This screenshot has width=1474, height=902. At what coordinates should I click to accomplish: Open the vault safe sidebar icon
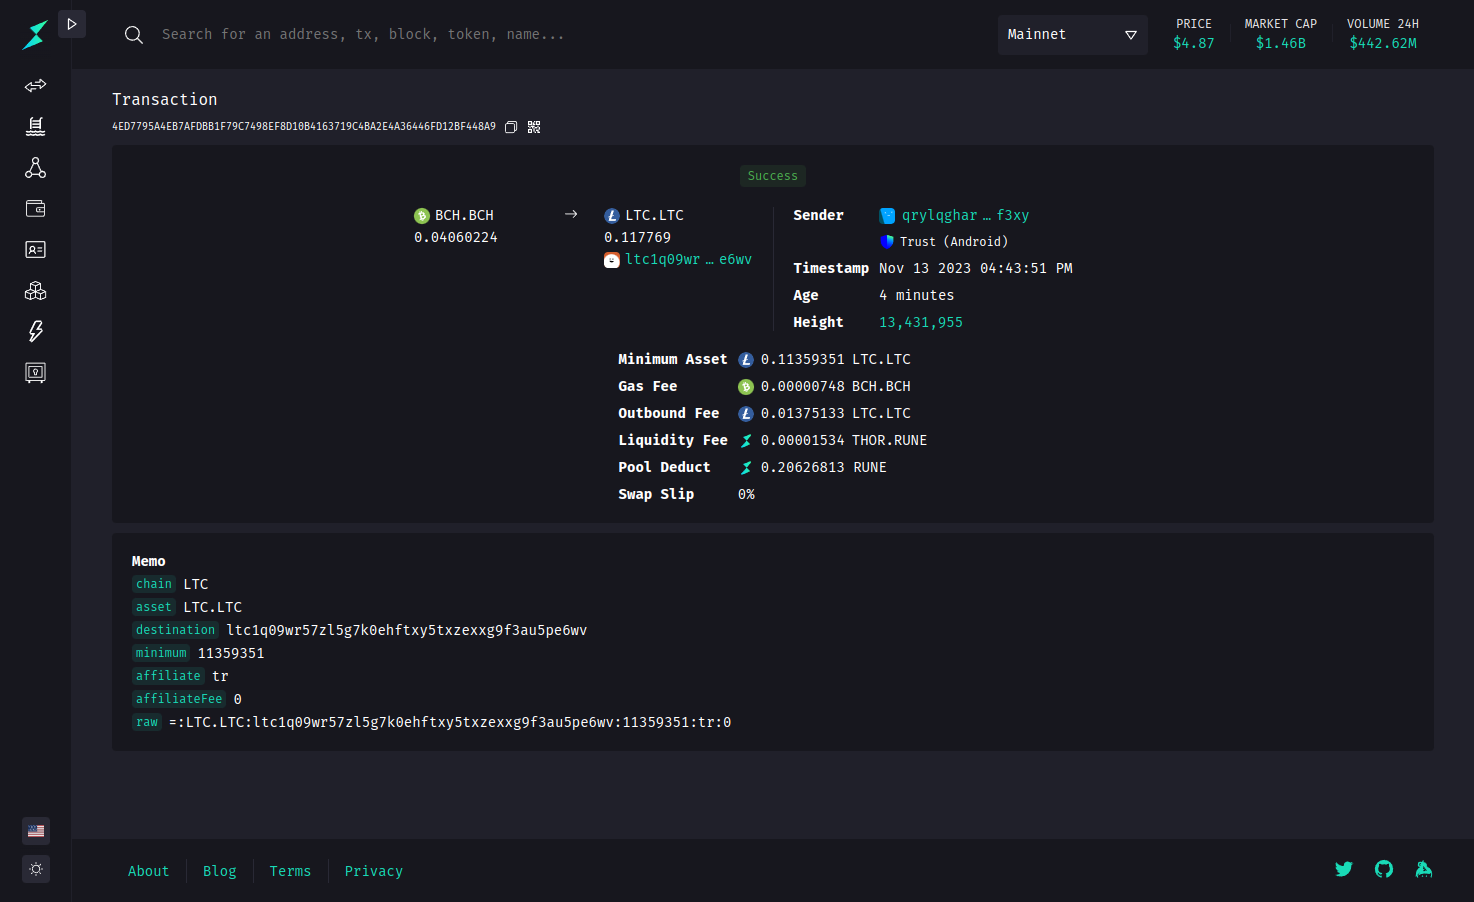(x=35, y=372)
